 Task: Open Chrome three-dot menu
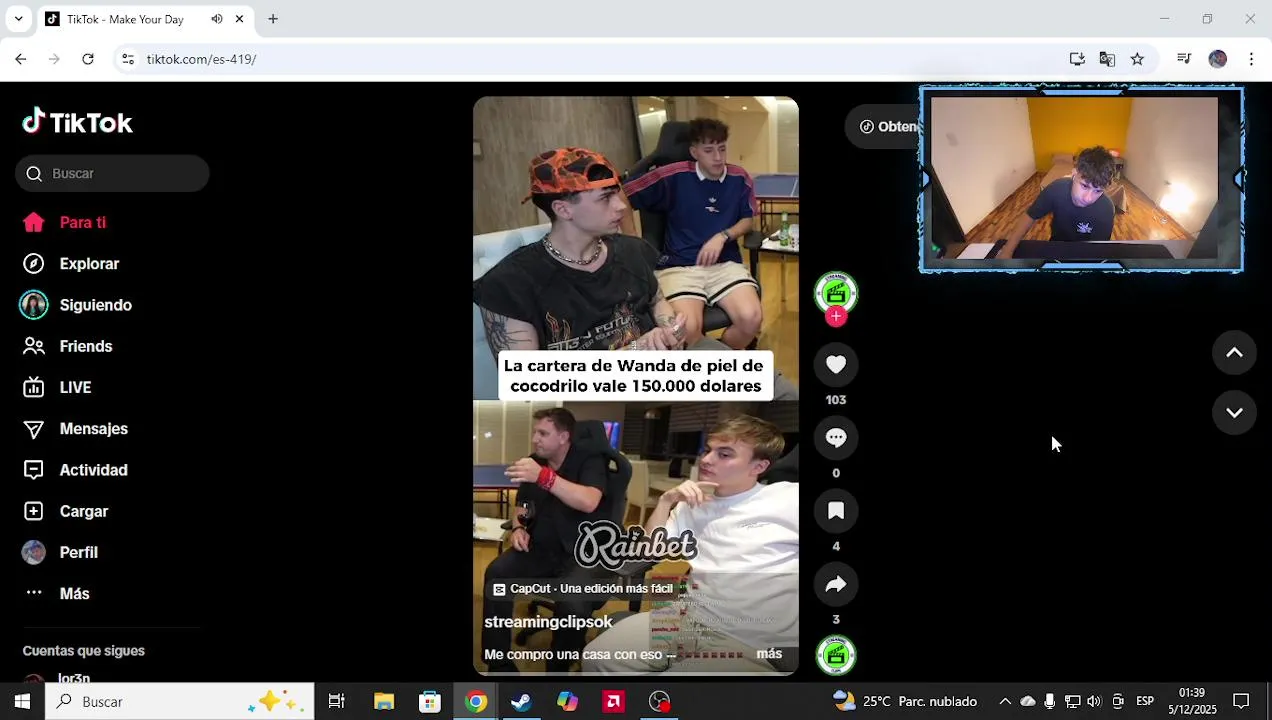point(1251,59)
